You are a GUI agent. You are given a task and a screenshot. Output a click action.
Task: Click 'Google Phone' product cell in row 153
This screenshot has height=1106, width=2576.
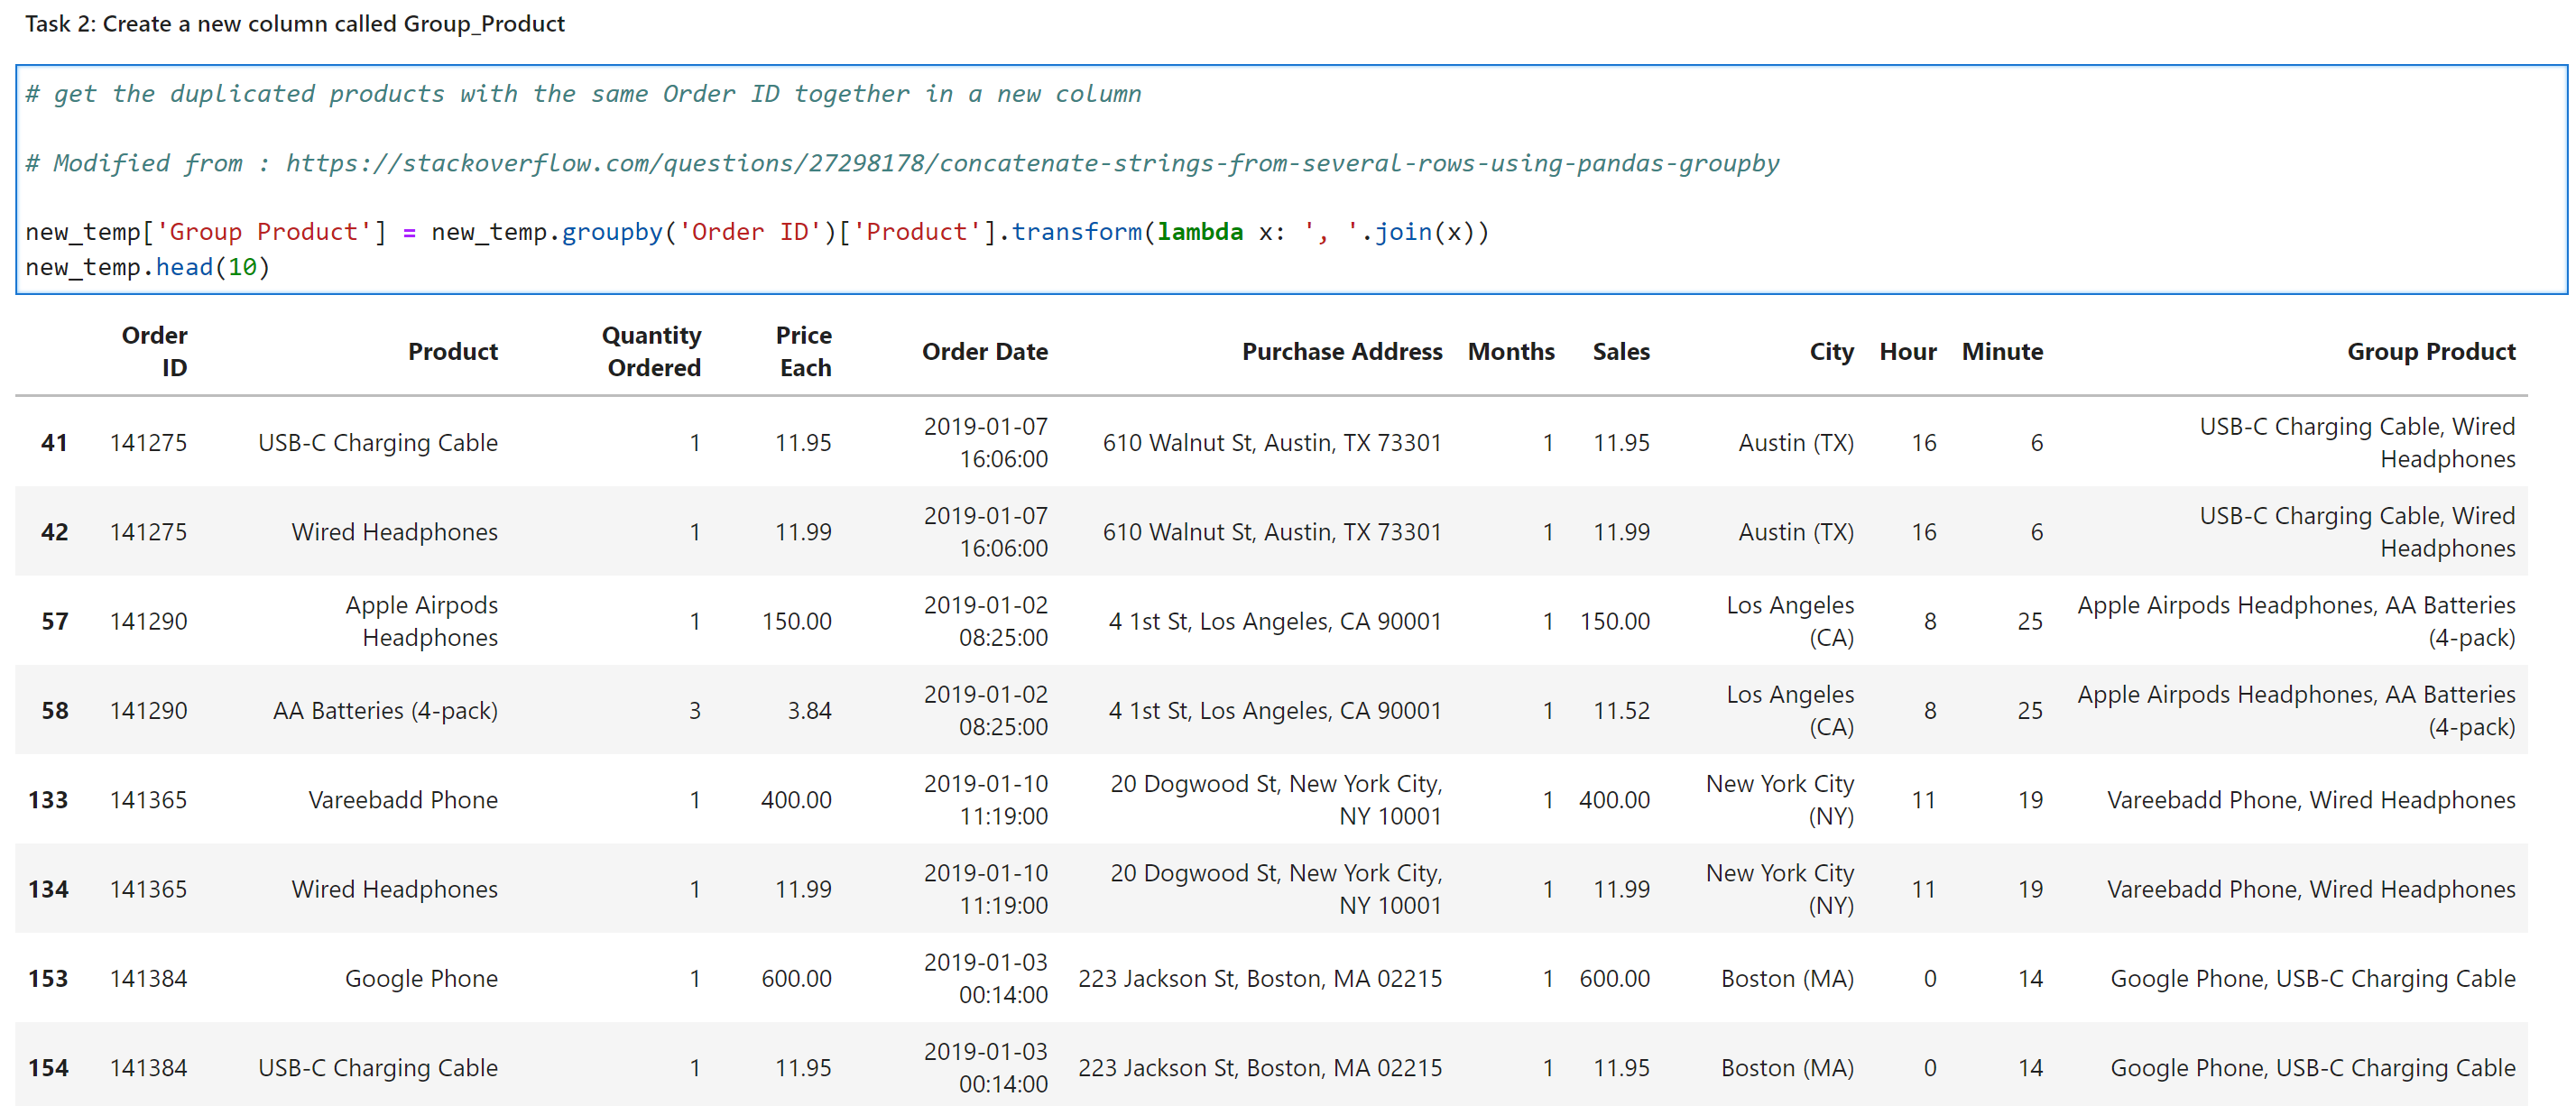point(421,978)
